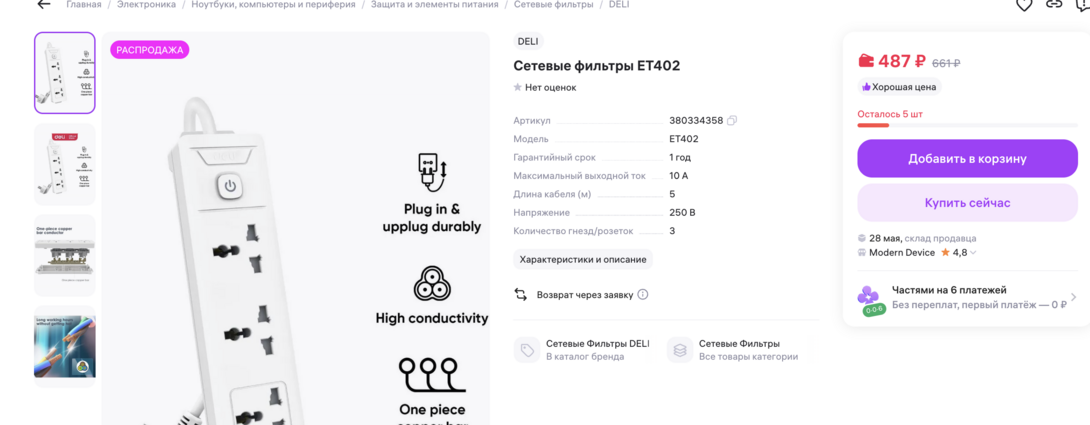
Task: Click warranty value 1 год
Action: click(680, 157)
